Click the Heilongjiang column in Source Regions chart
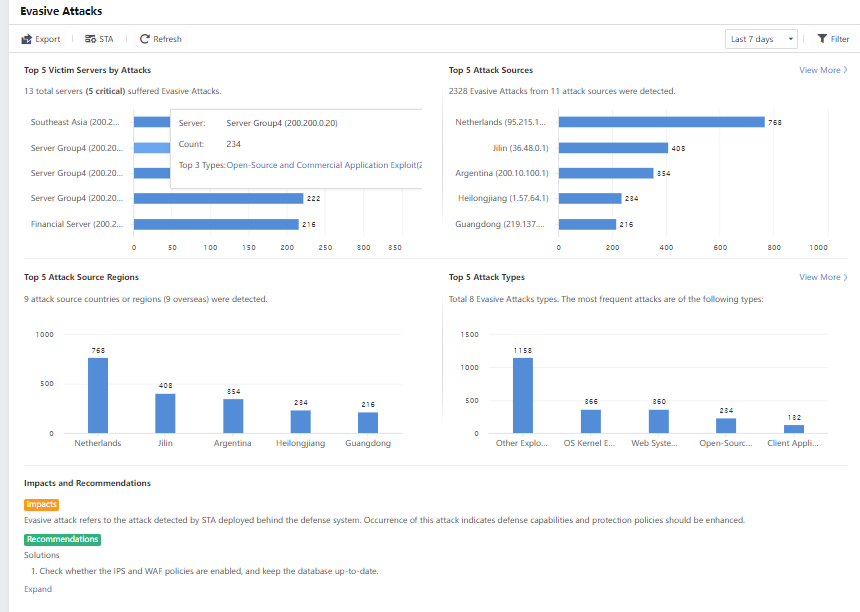 (x=301, y=421)
